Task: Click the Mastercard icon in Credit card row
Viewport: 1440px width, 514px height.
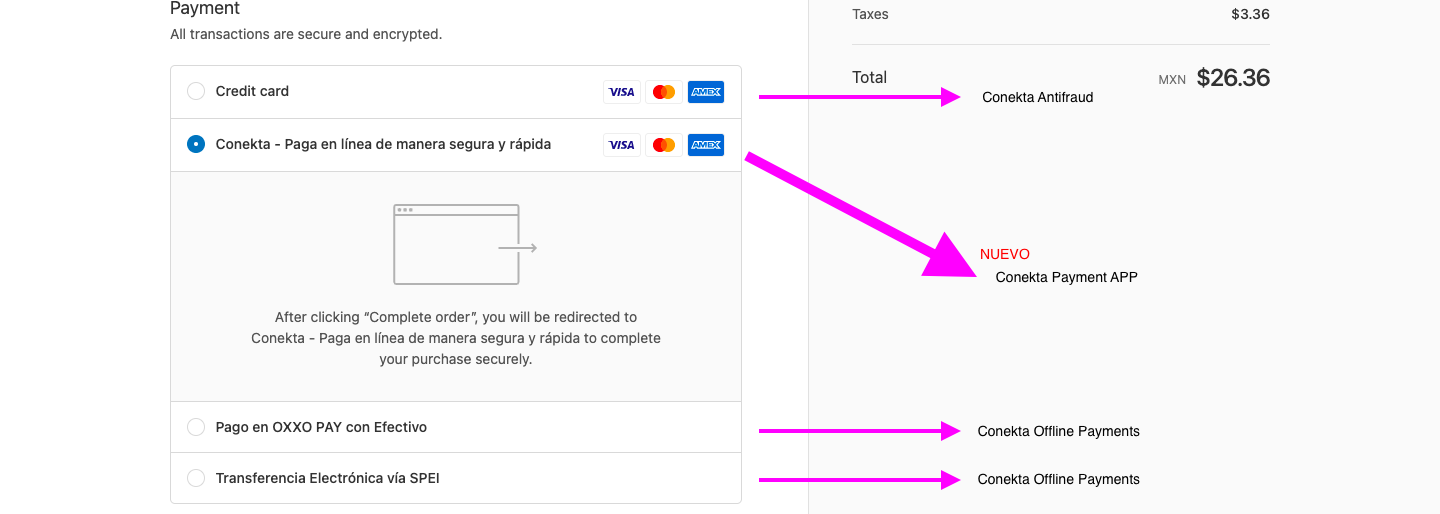Action: (x=664, y=92)
